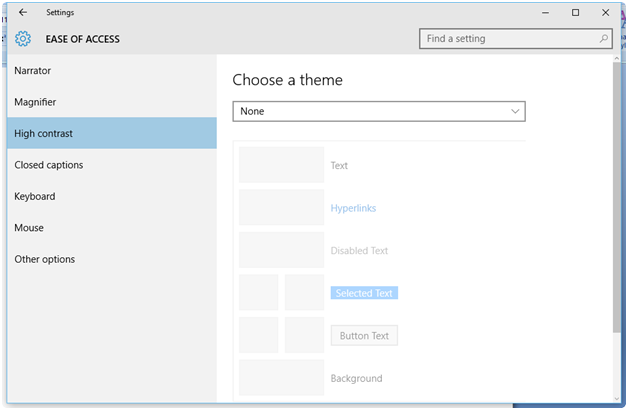Click the Hyperlinks preview link
628x410 pixels.
[x=353, y=208]
